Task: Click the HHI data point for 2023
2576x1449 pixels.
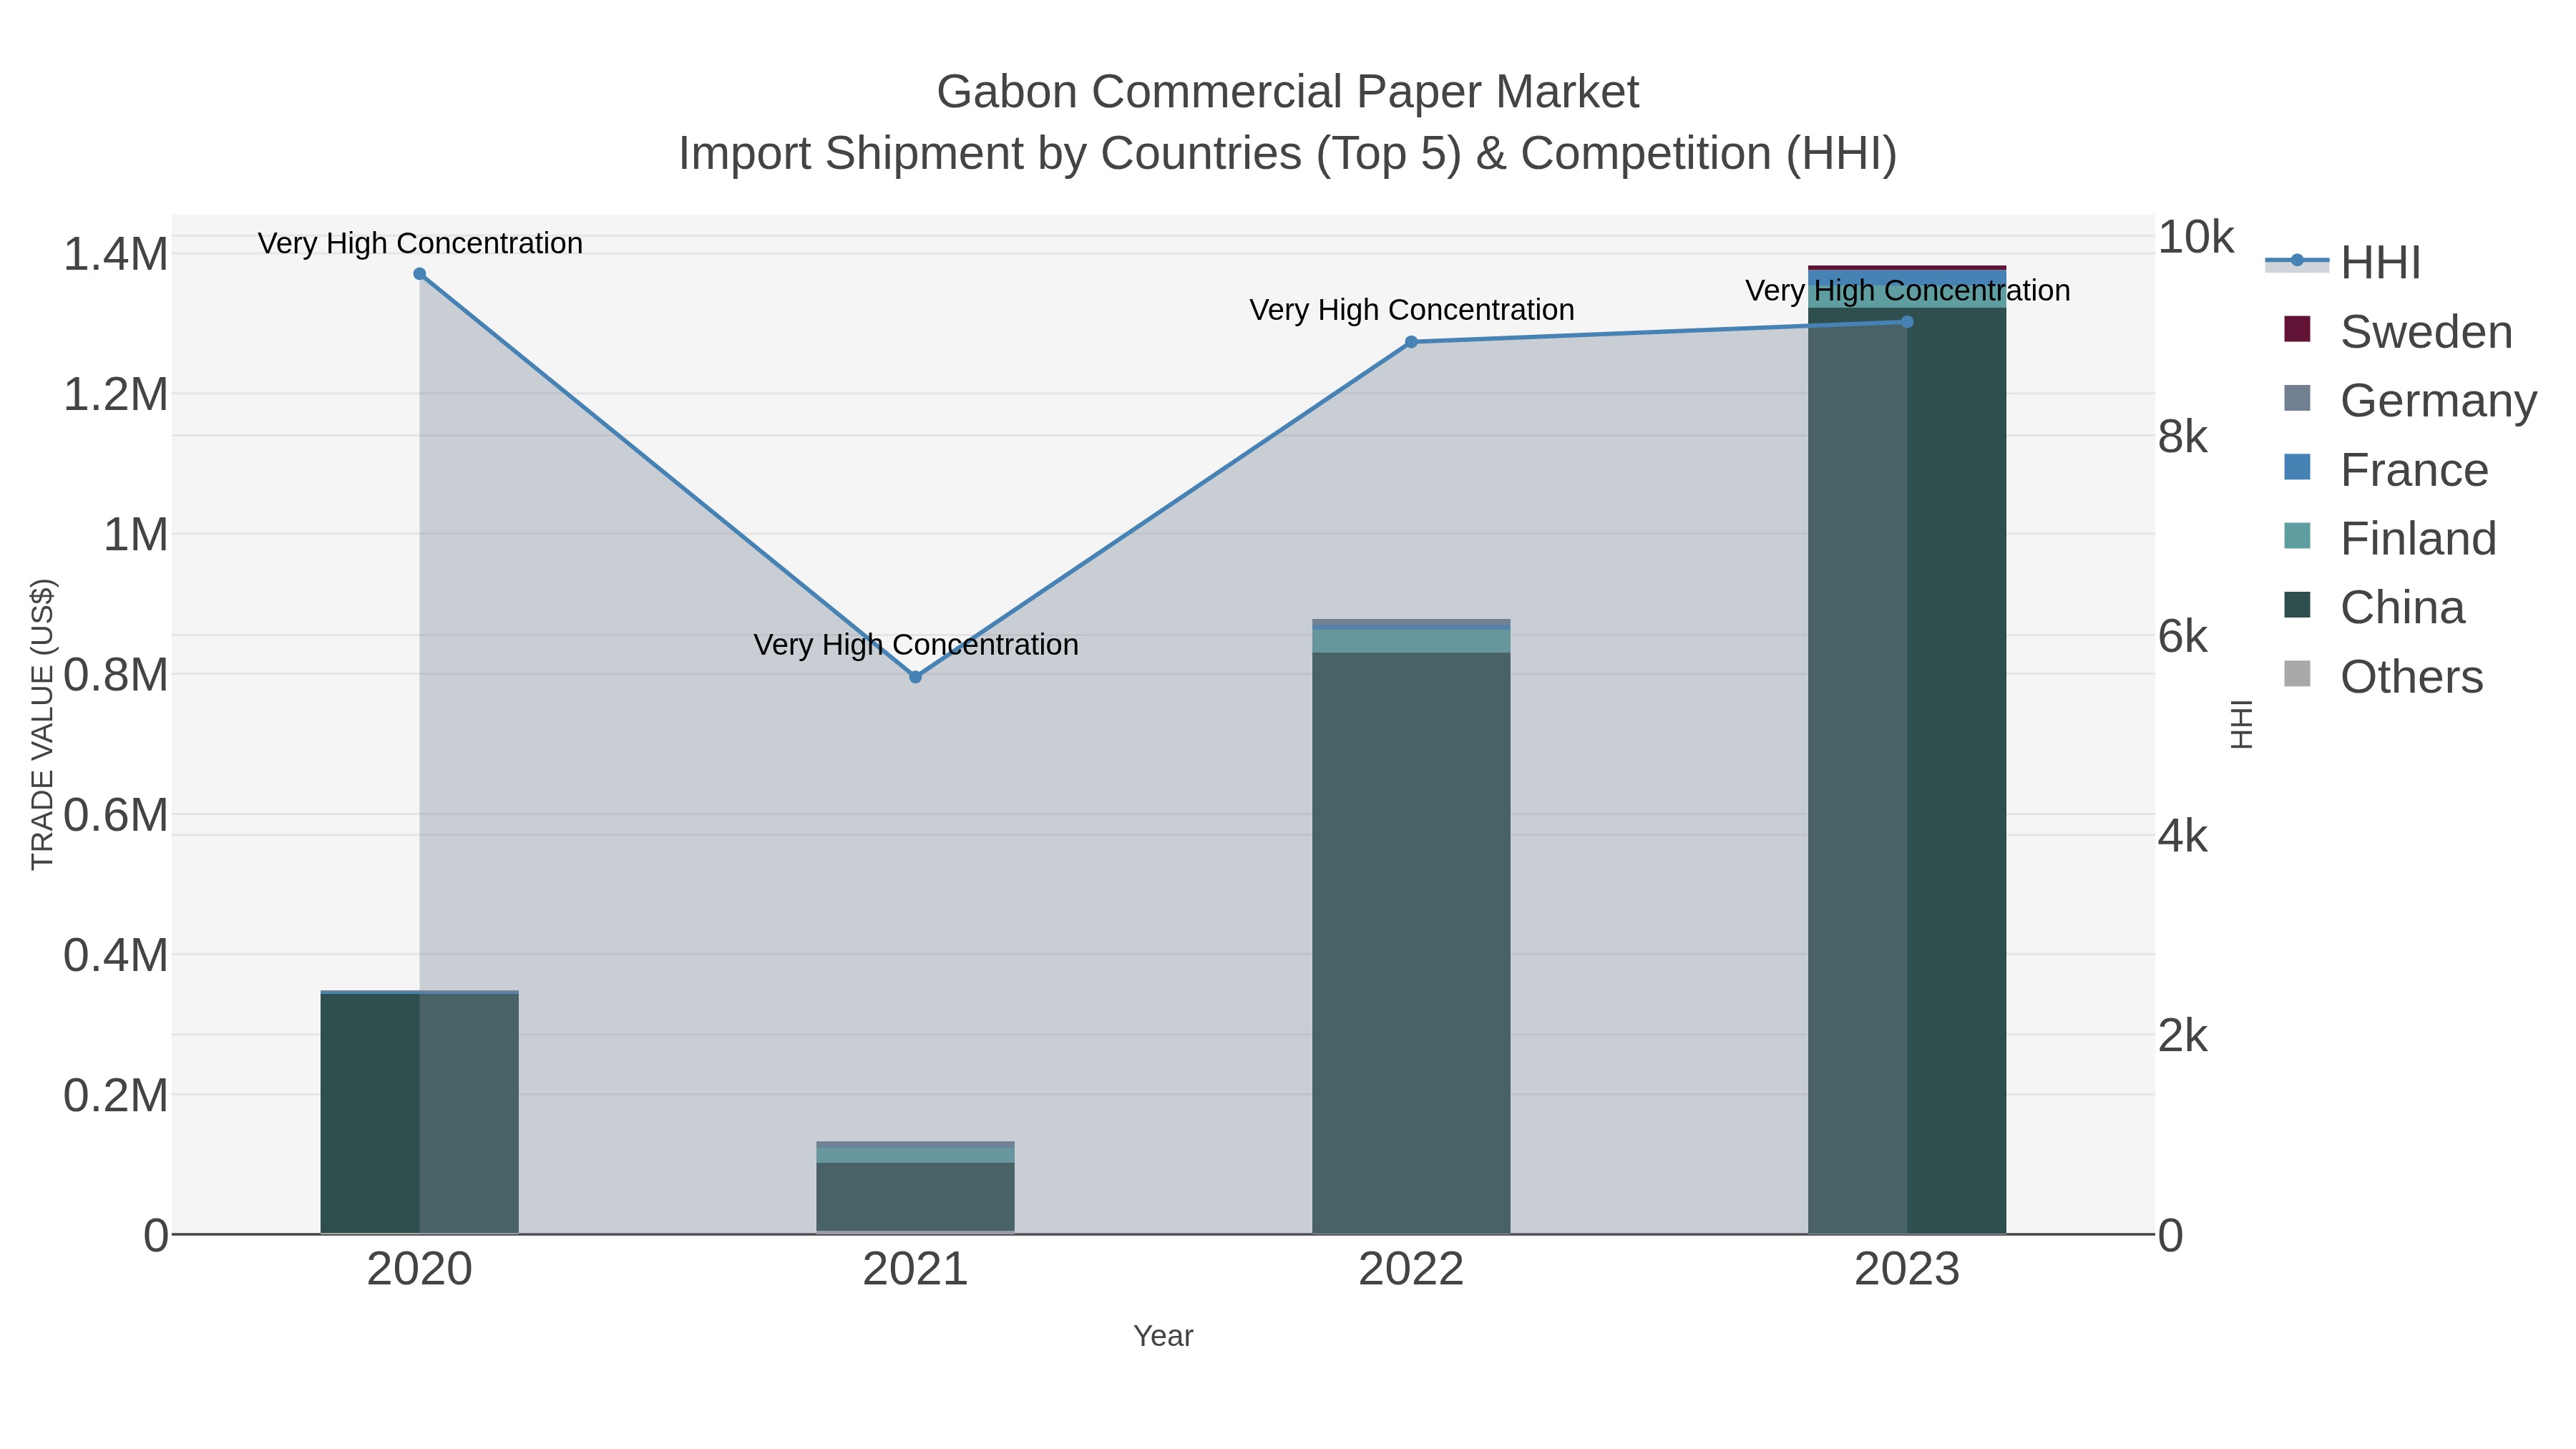Action: (1907, 322)
